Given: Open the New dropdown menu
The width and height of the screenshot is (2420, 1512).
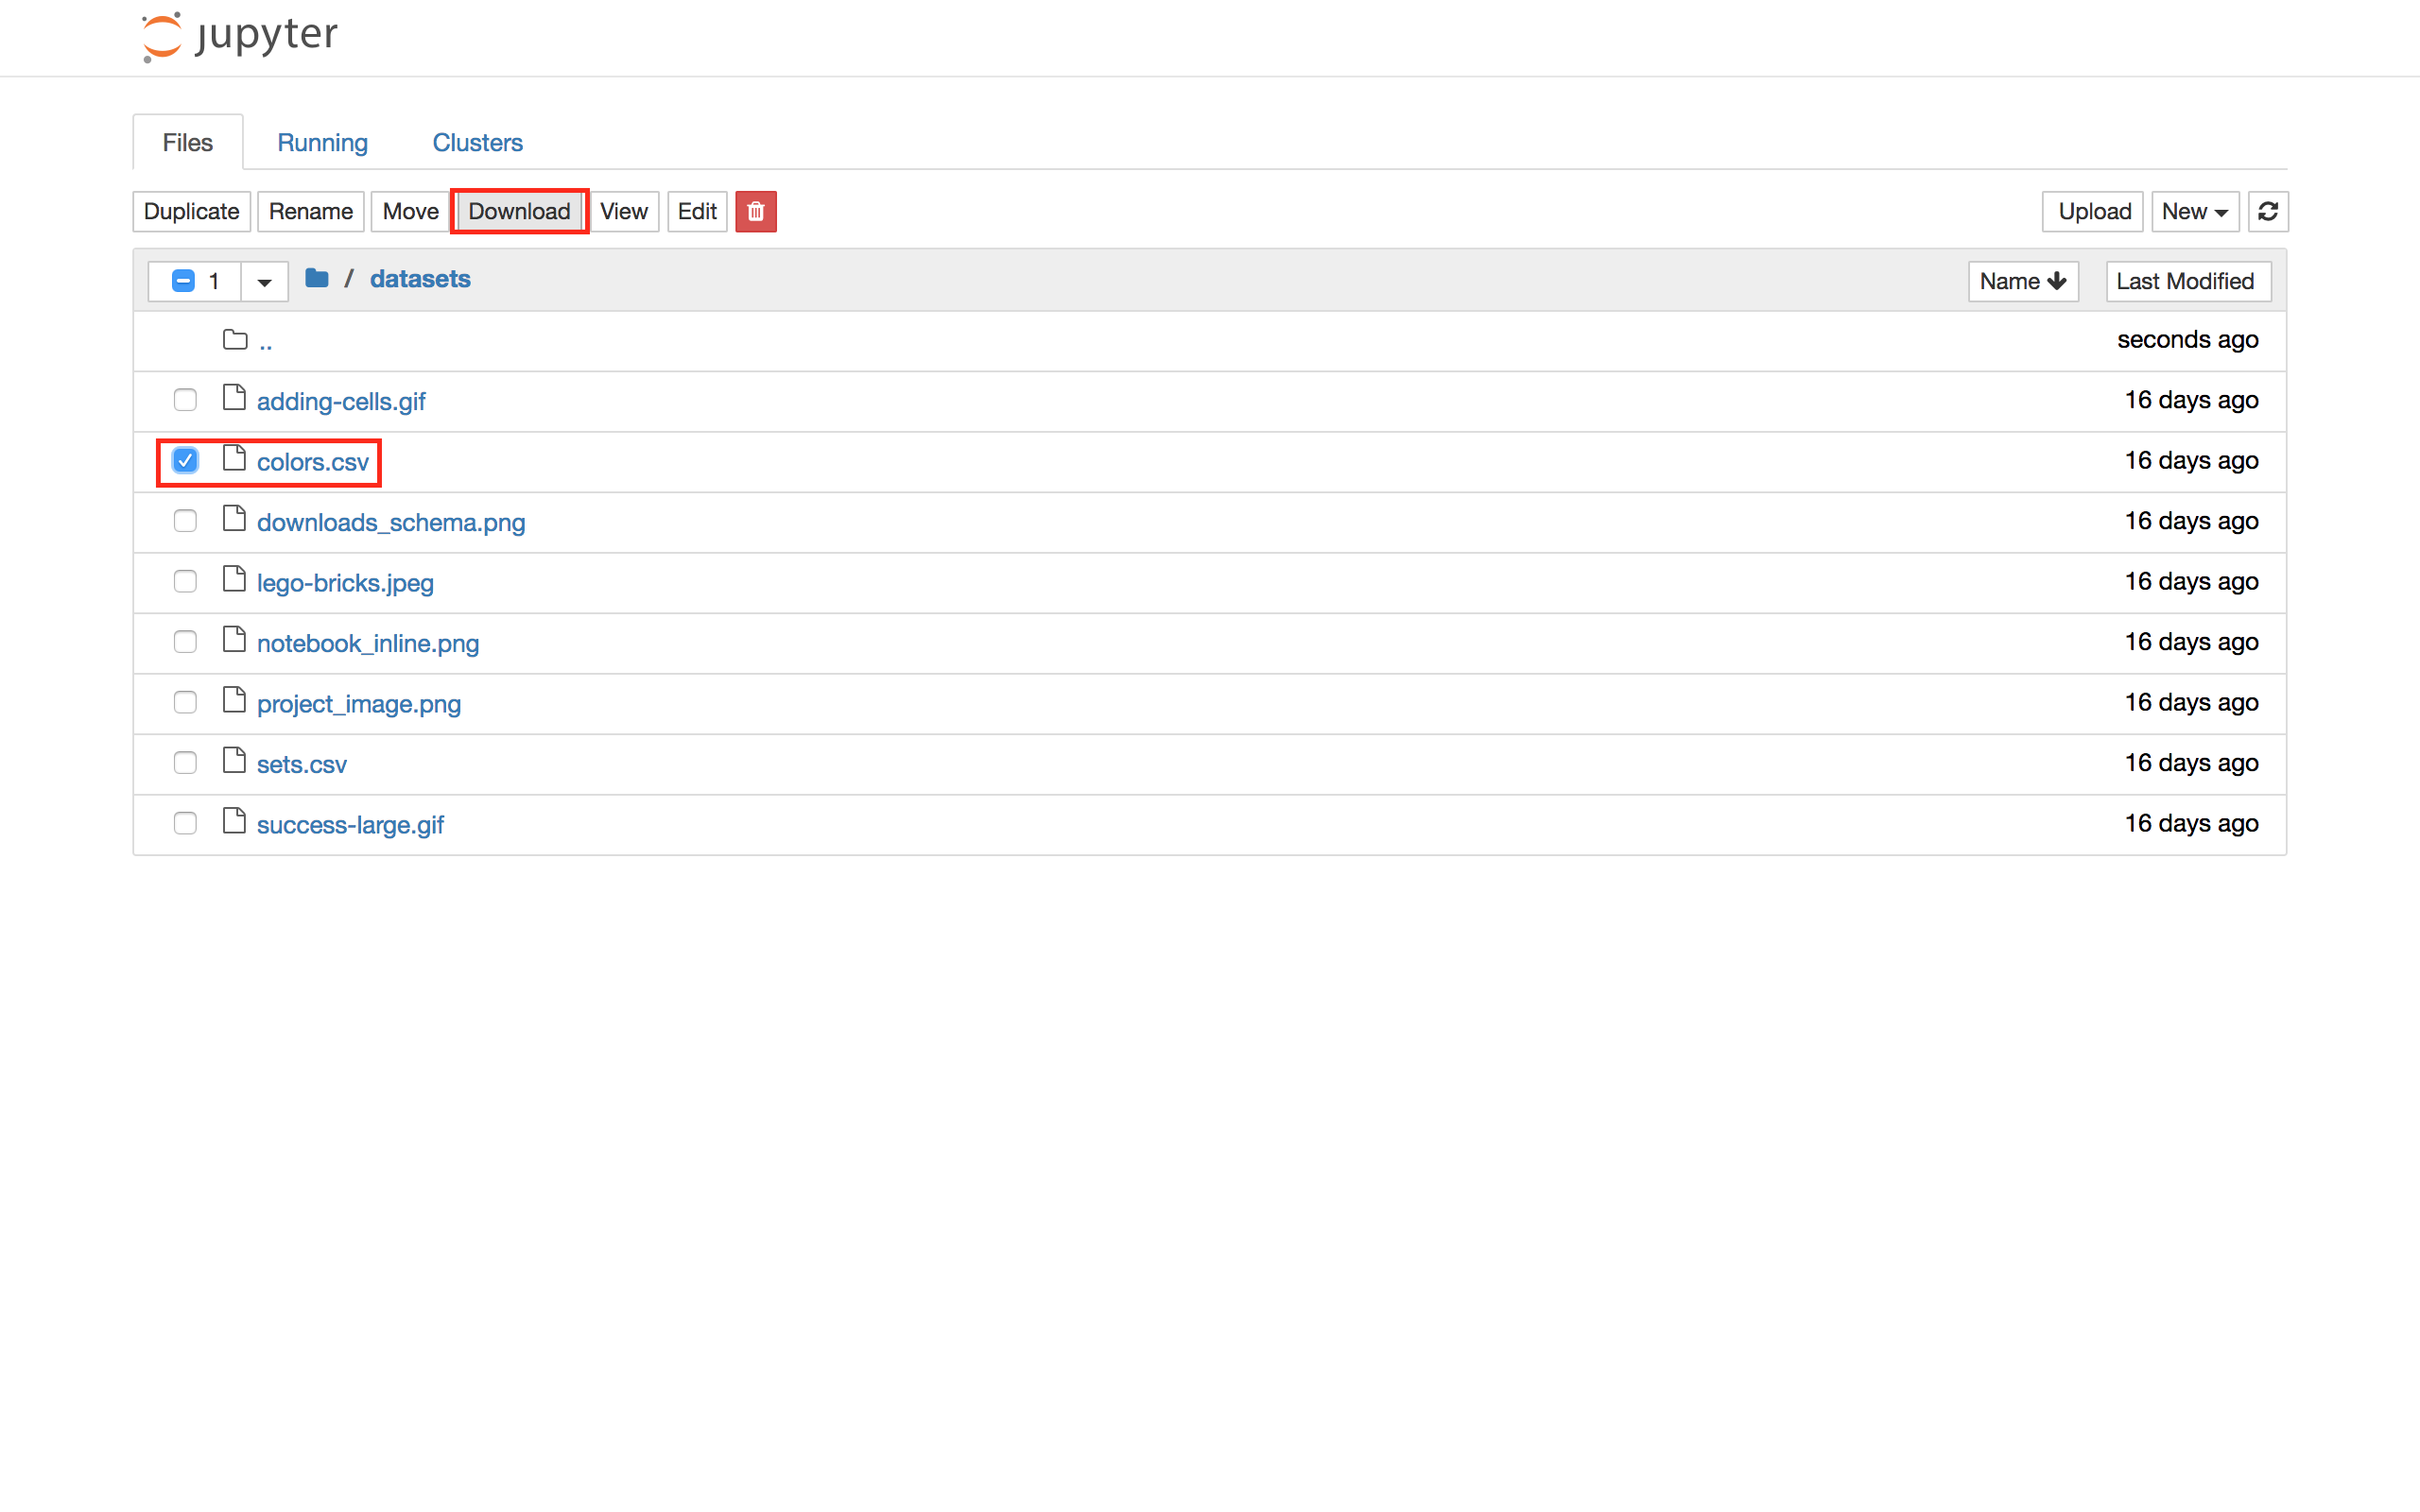Looking at the screenshot, I should tap(2194, 211).
